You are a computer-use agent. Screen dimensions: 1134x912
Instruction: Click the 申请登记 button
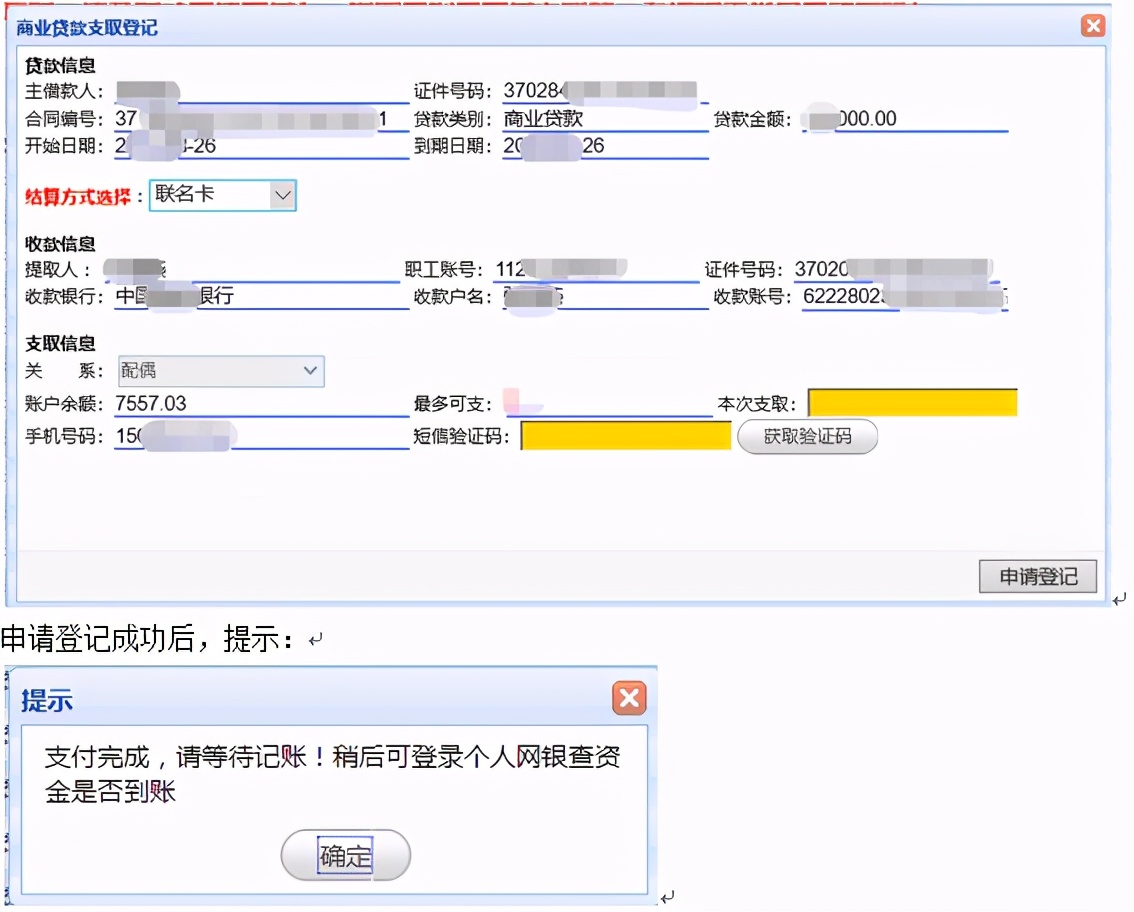click(x=1038, y=577)
